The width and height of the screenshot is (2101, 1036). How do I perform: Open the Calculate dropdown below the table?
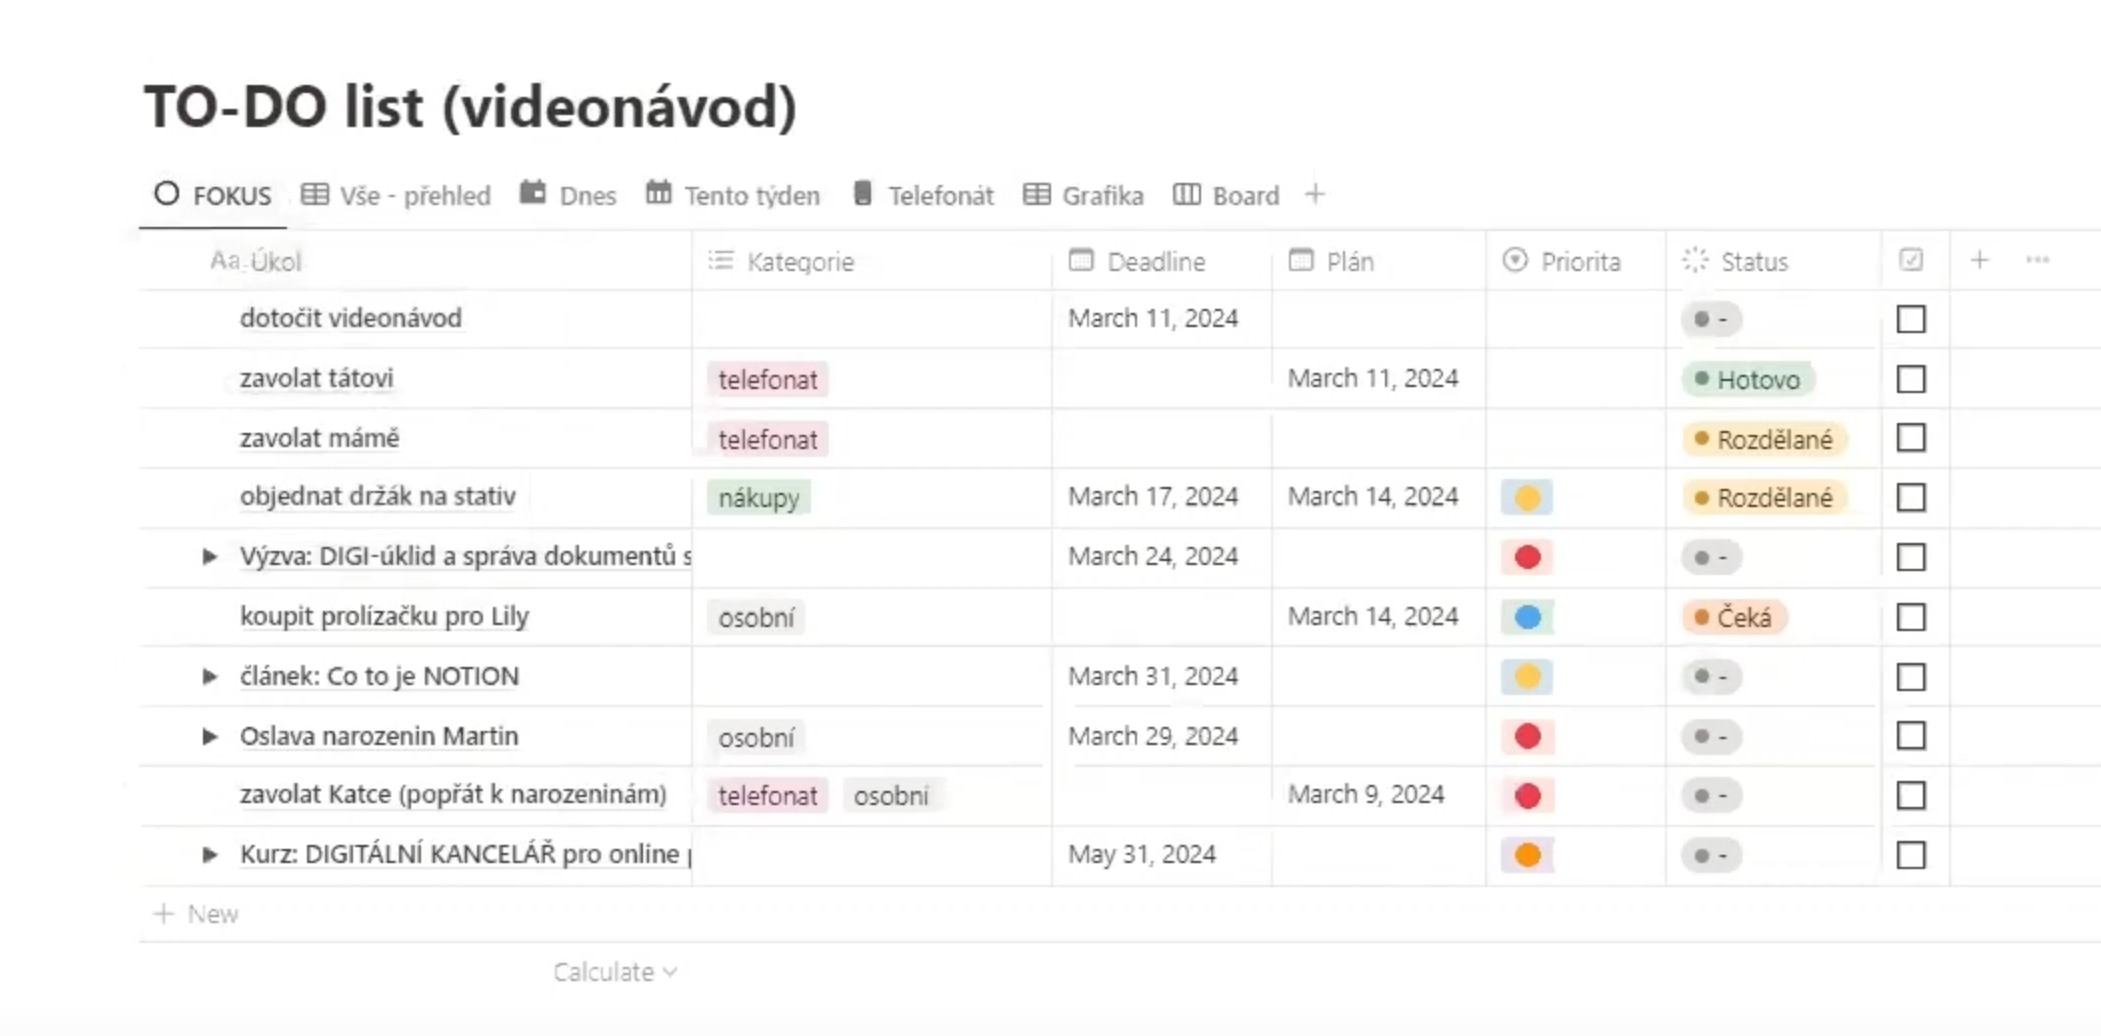615,972
